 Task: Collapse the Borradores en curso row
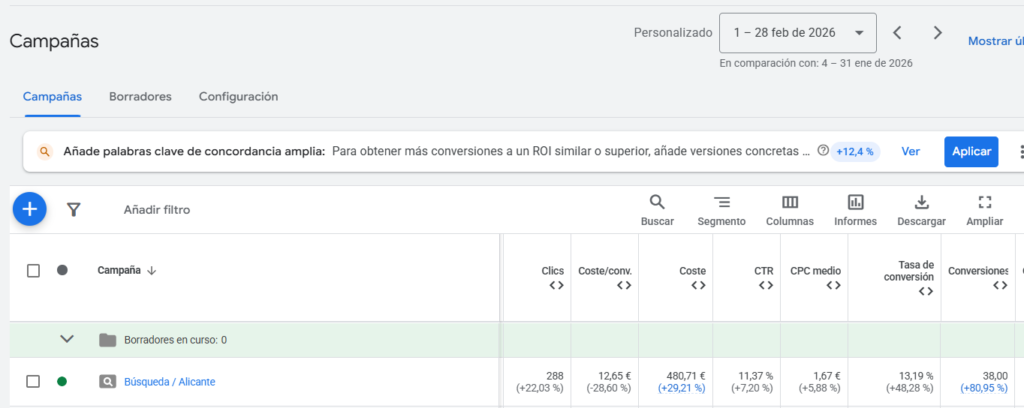[x=67, y=339]
